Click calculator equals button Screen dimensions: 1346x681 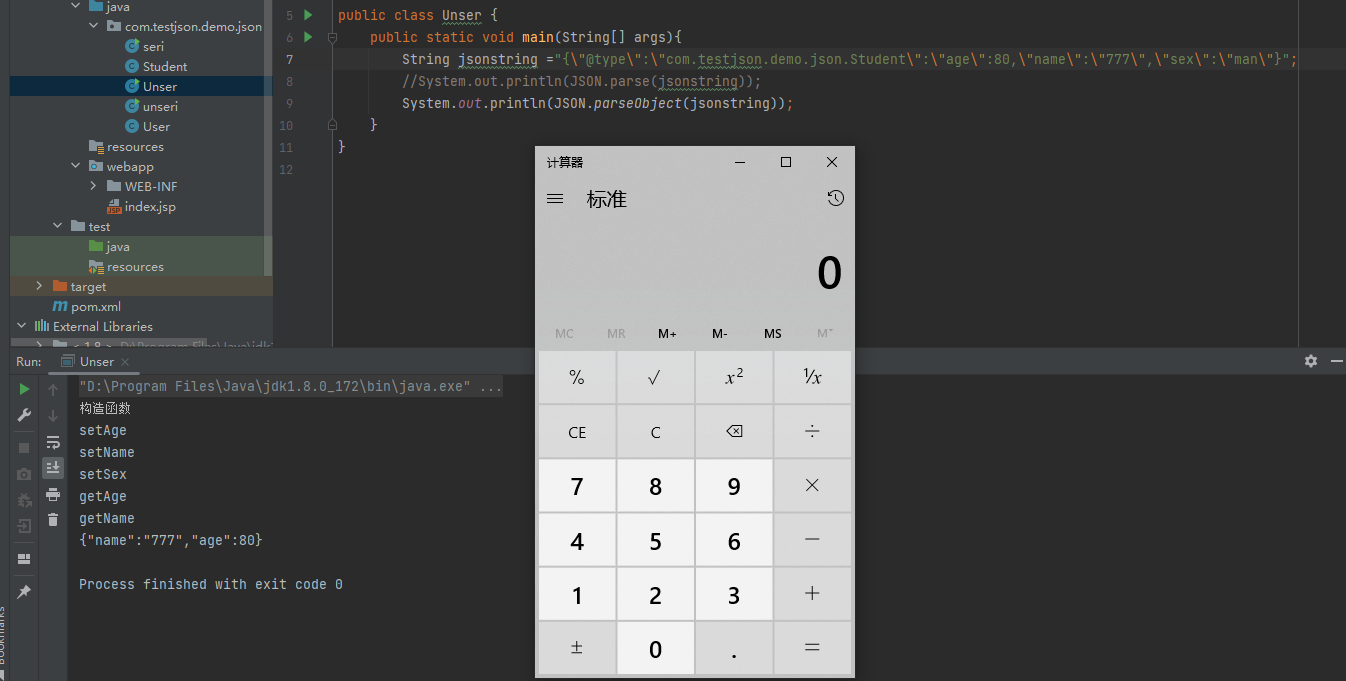coord(812,648)
